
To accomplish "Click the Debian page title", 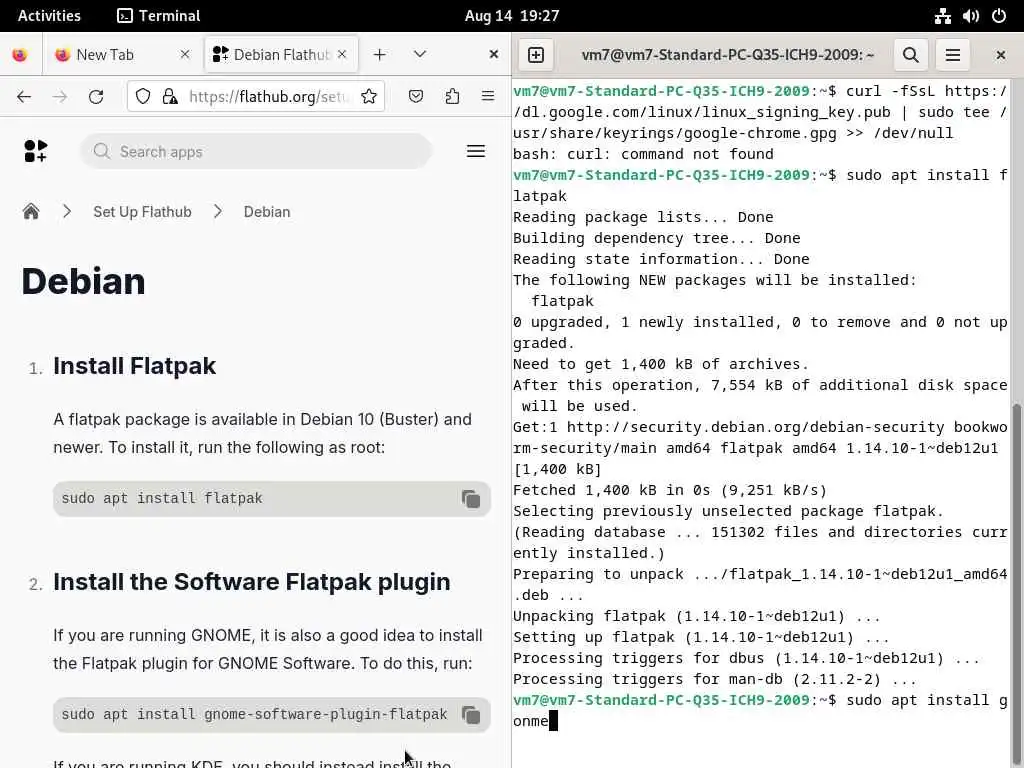I will (x=84, y=281).
